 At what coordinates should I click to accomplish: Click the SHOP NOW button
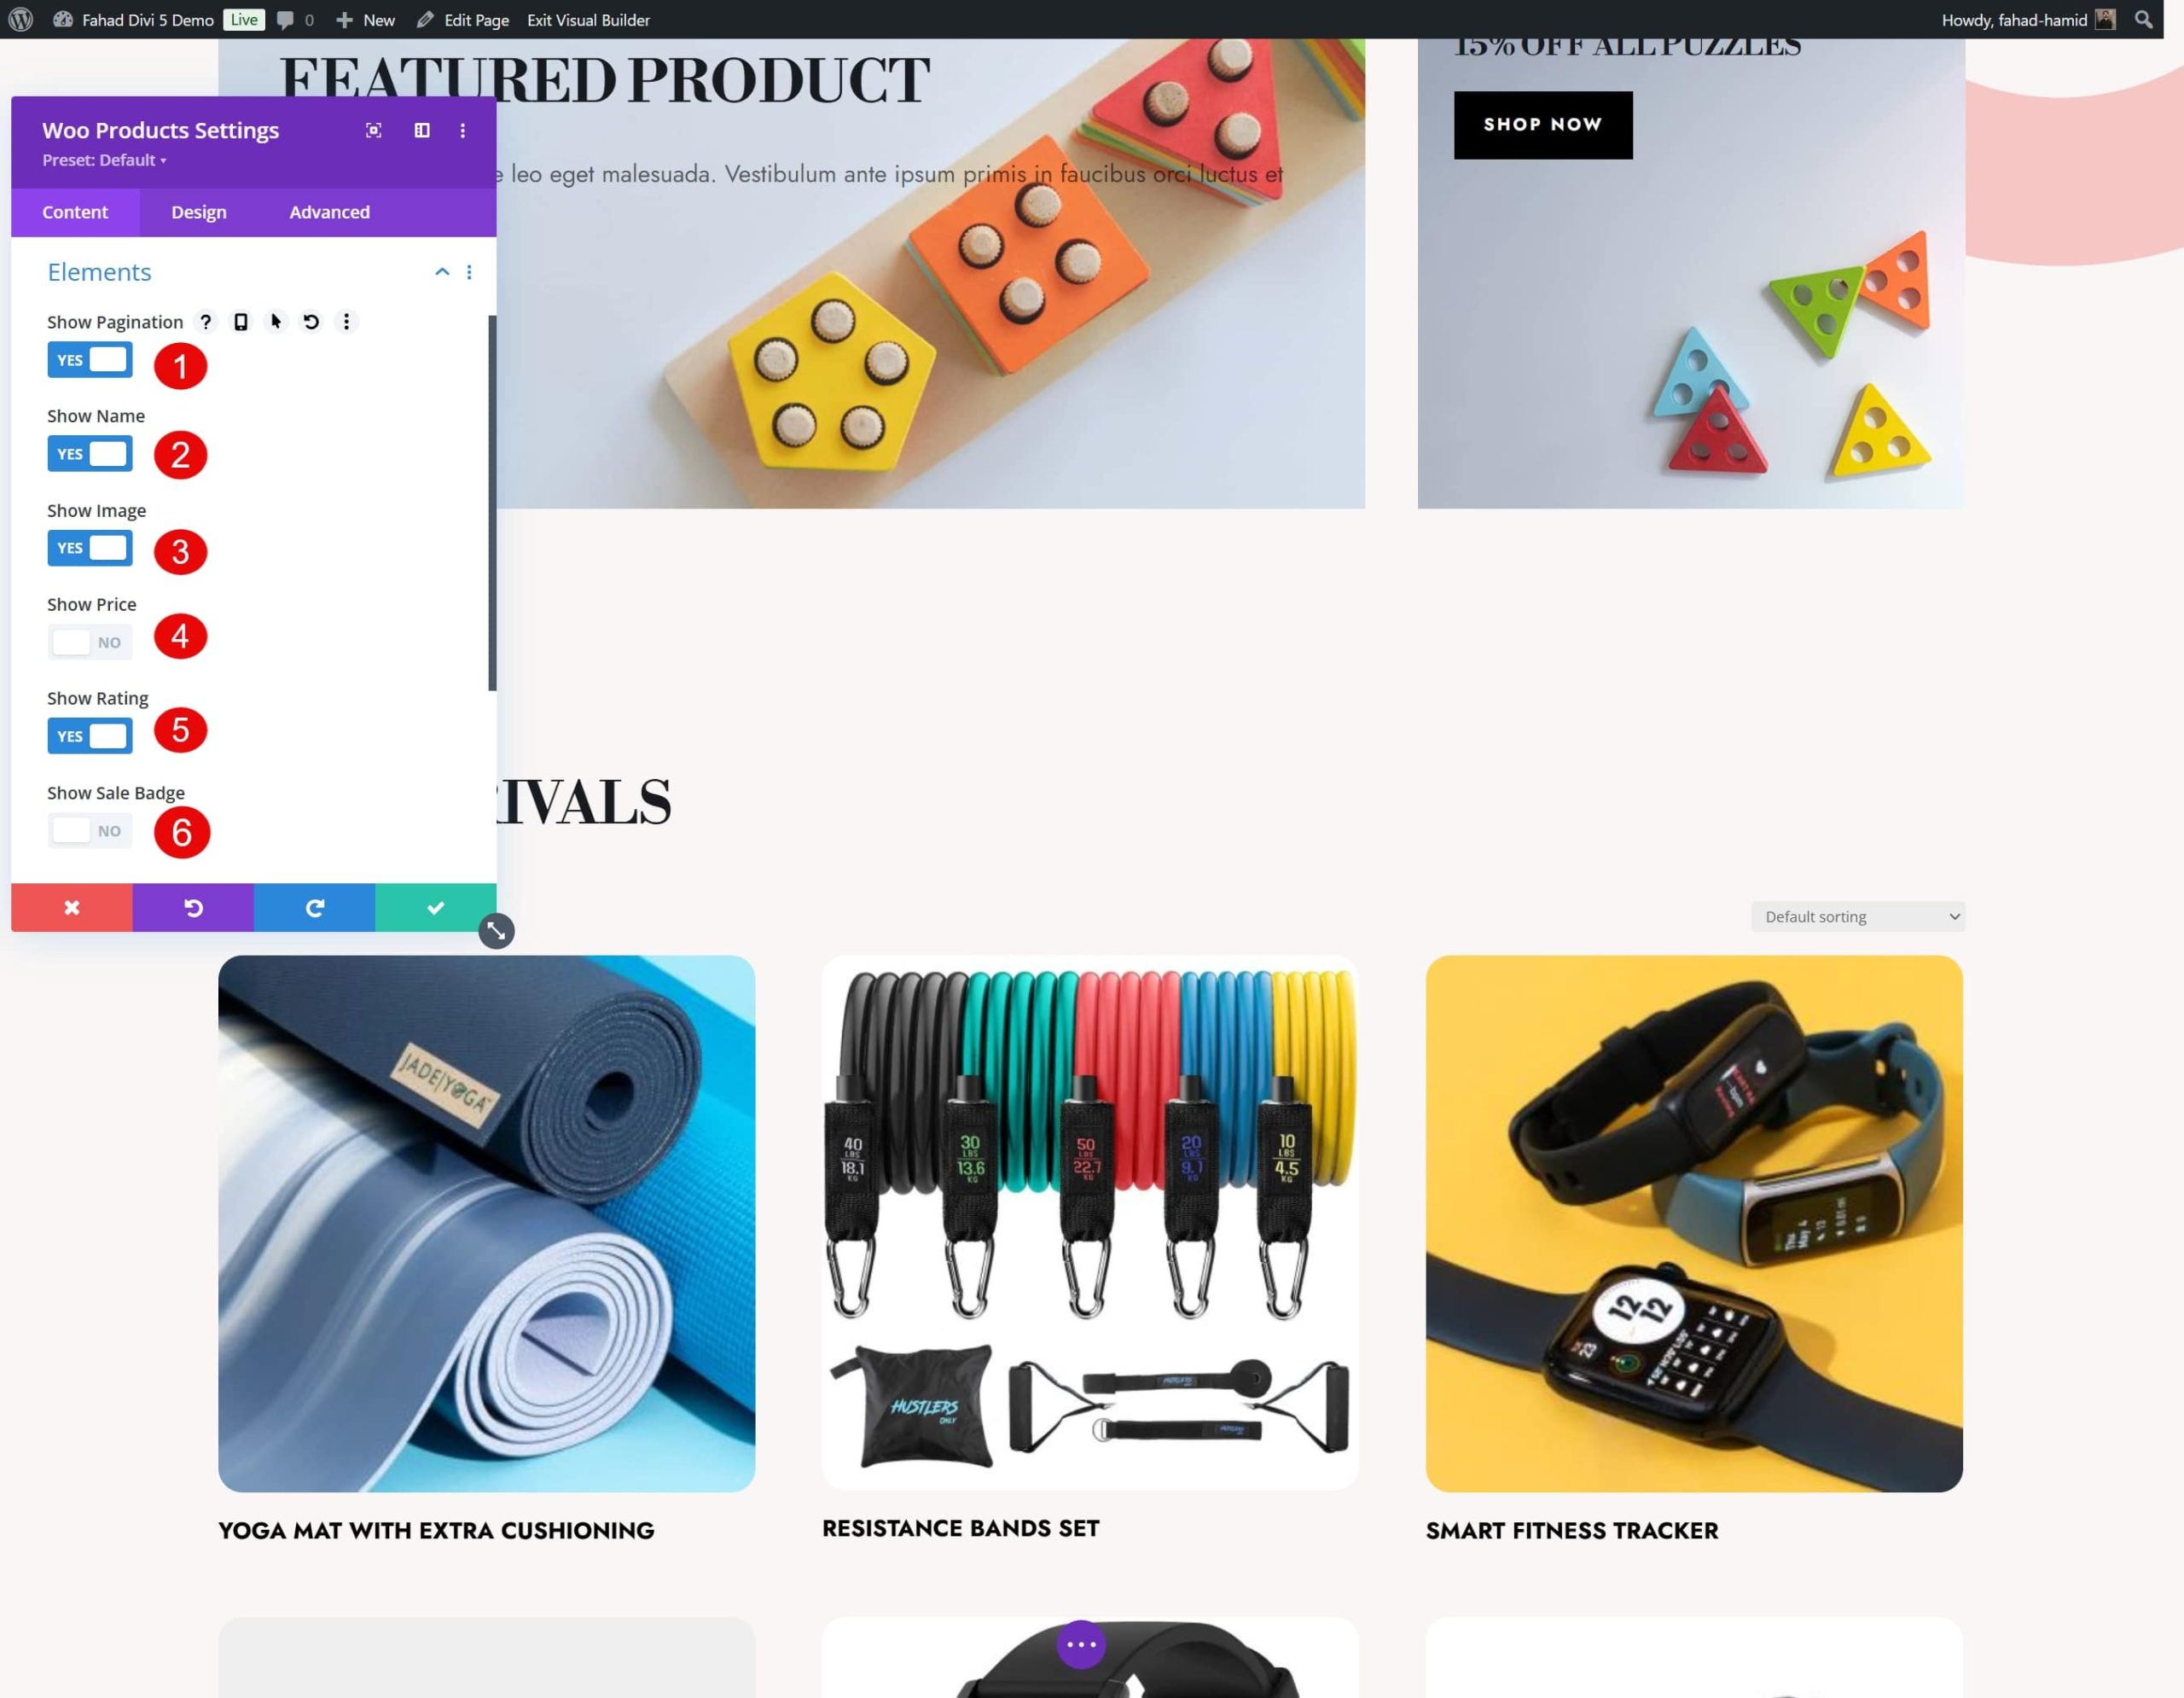pos(1542,124)
